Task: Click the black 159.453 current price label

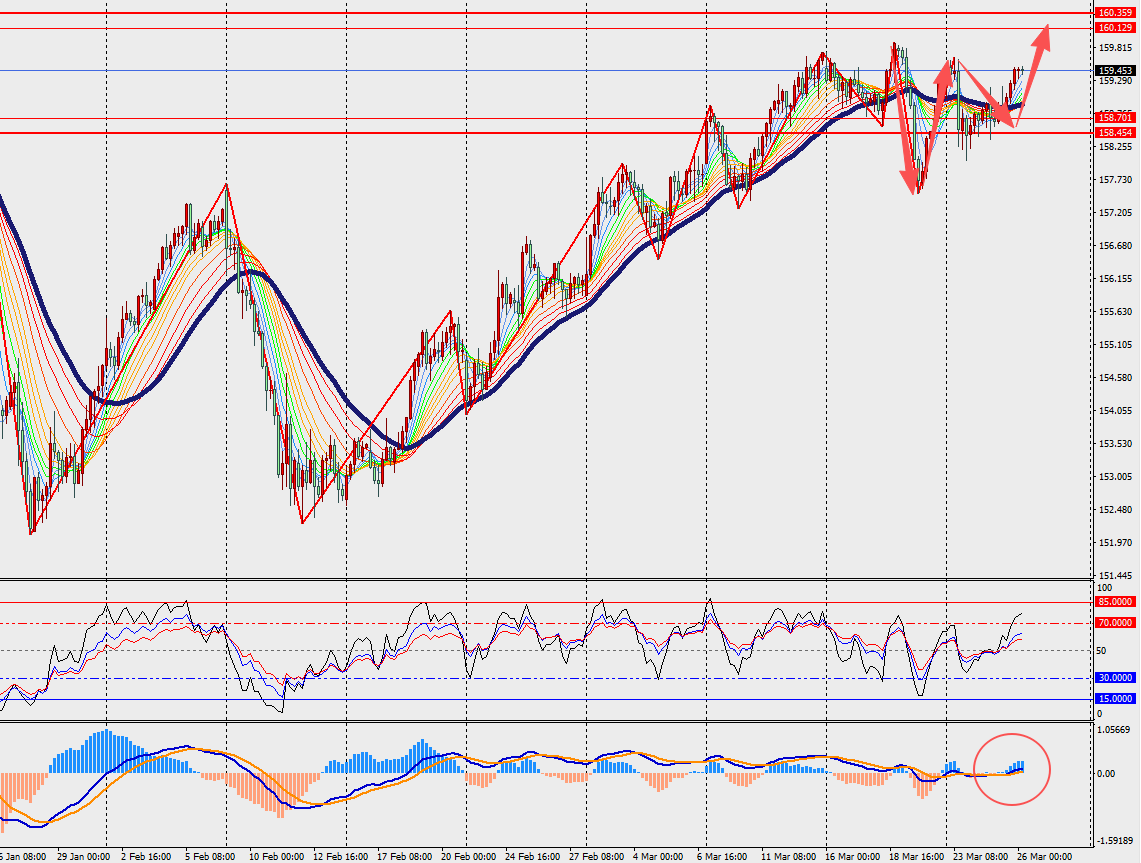Action: 1115,71
